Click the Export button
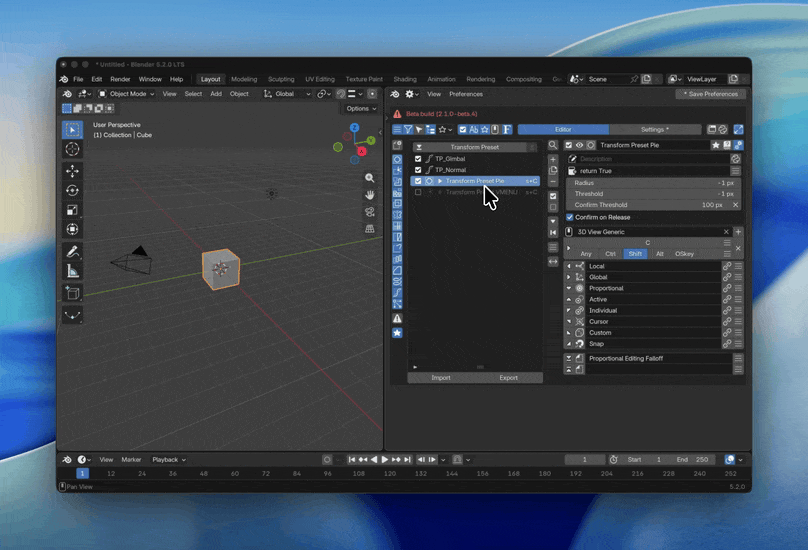 [x=509, y=378]
